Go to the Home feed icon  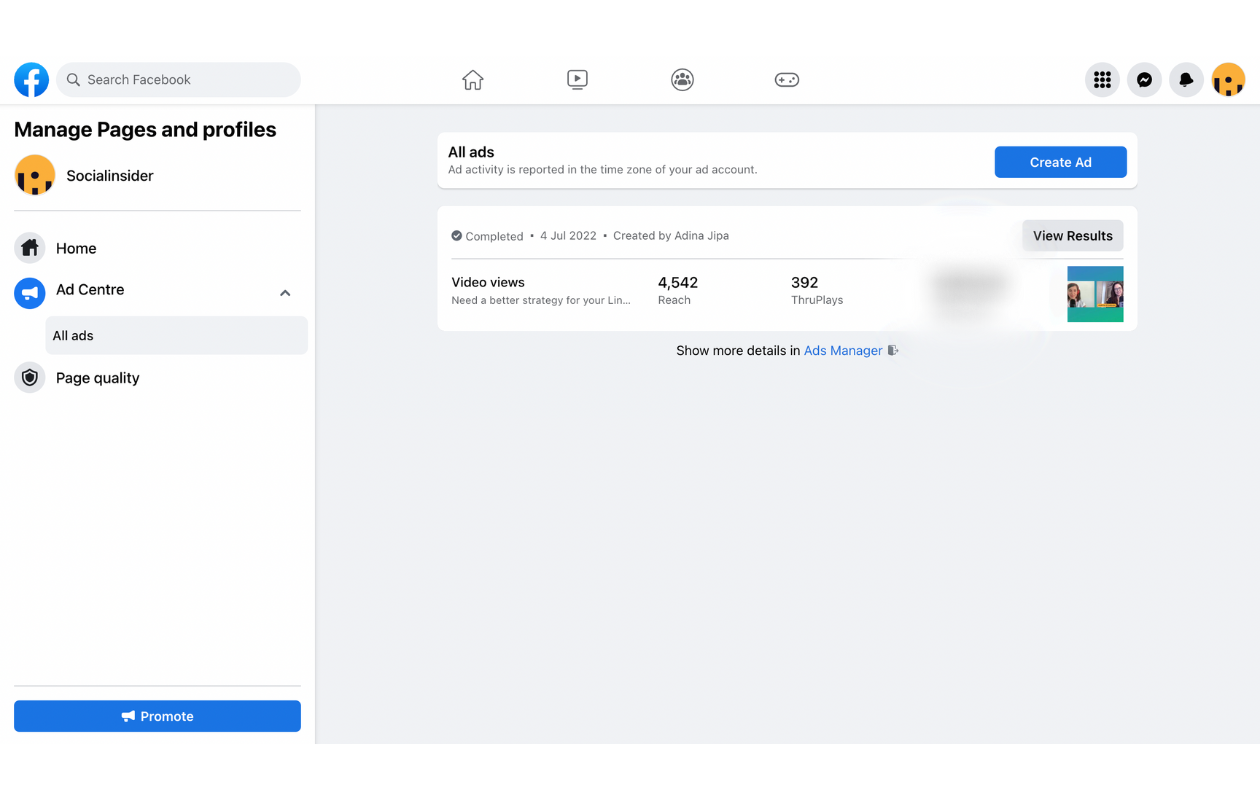[473, 80]
